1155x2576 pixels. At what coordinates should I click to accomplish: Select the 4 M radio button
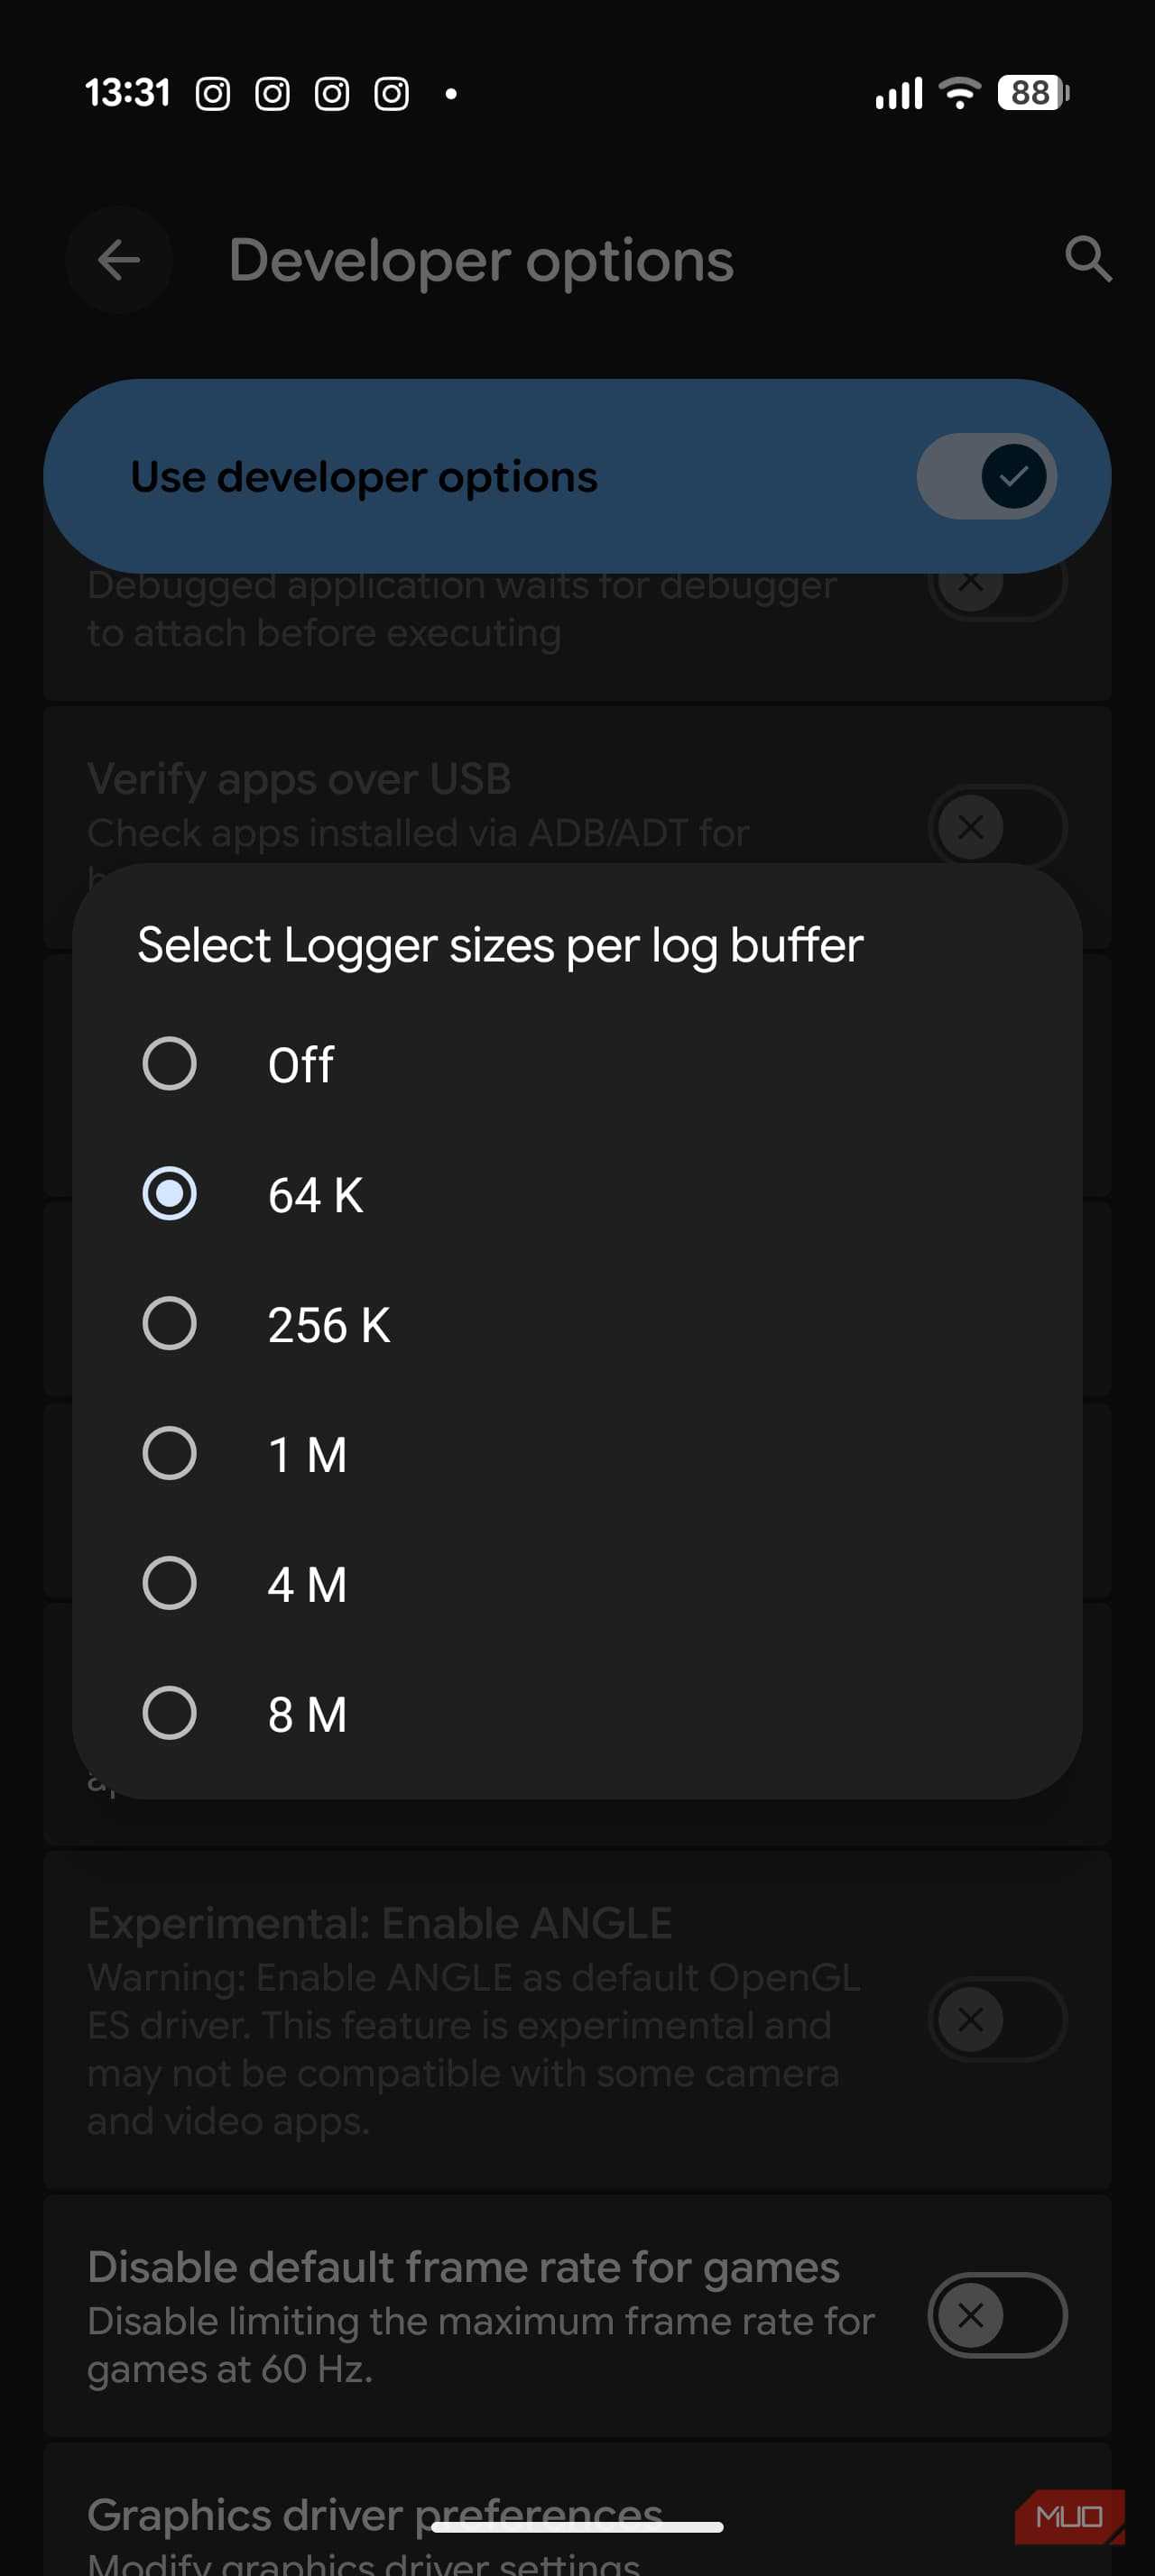(x=169, y=1584)
